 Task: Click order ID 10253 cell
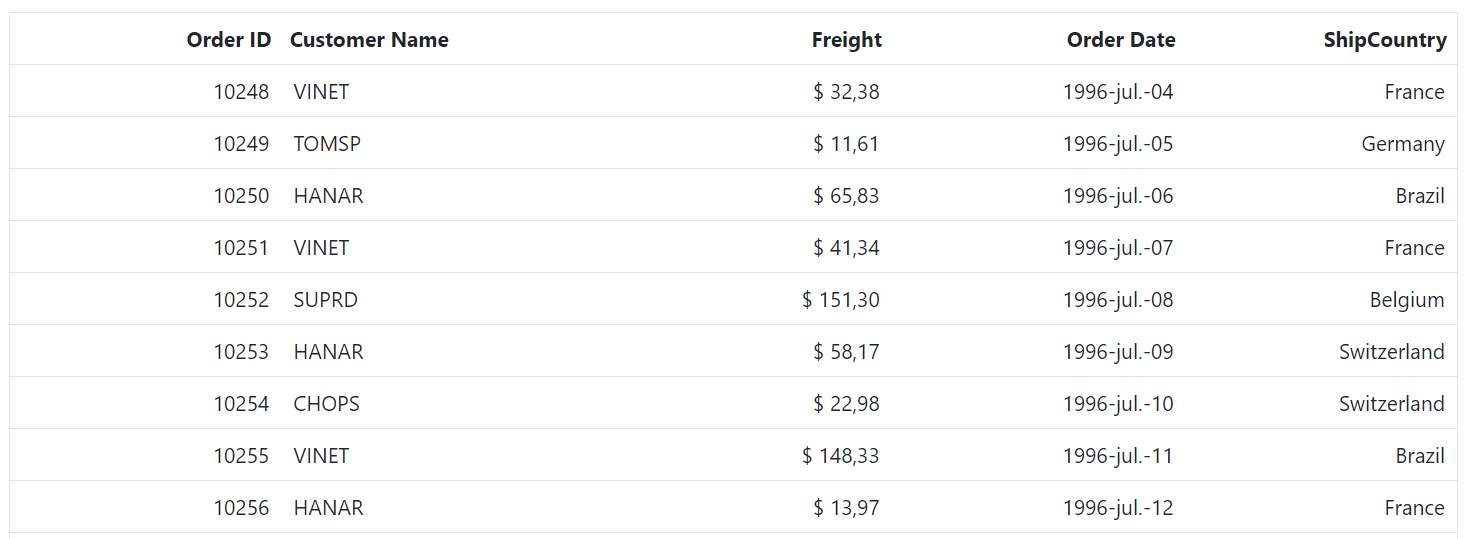[241, 352]
